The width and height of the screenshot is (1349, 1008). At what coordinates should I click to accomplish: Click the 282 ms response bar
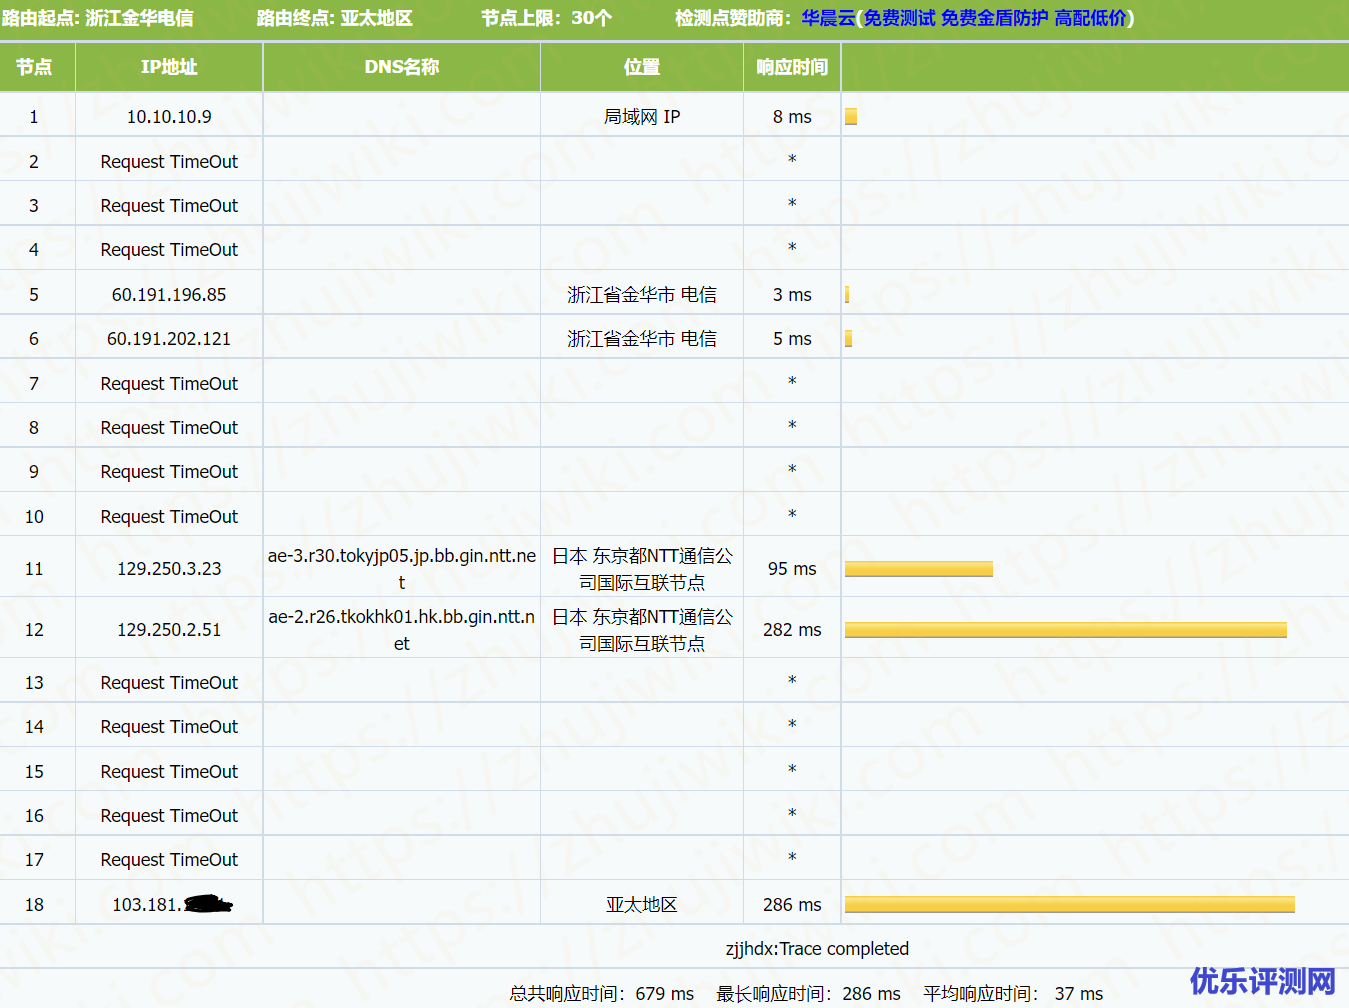(x=1065, y=630)
